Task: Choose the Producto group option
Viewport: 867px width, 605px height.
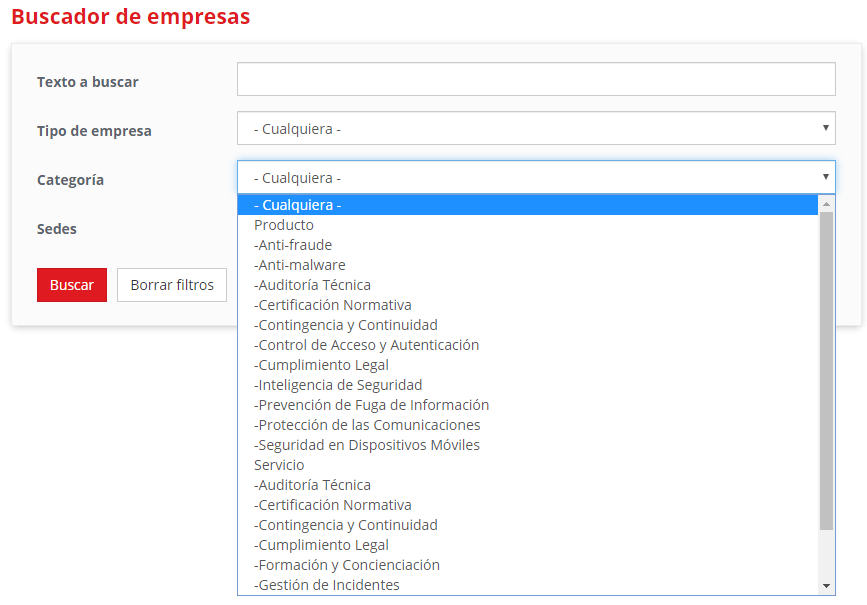Action: click(284, 225)
